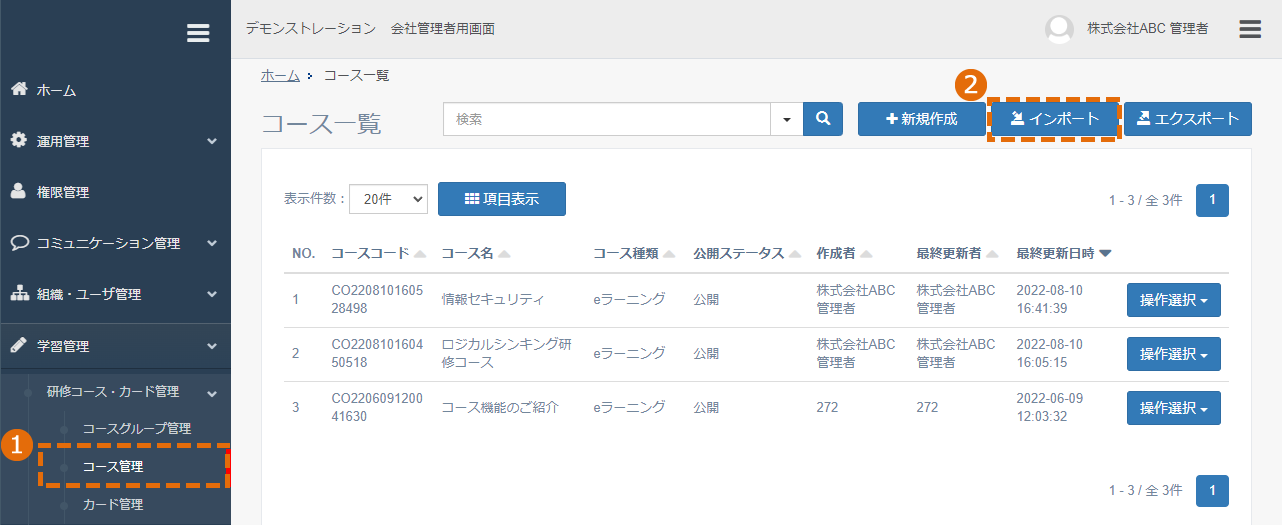This screenshot has height=525, width=1282.
Task: Select カード管理 in sidebar
Action: tap(113, 504)
